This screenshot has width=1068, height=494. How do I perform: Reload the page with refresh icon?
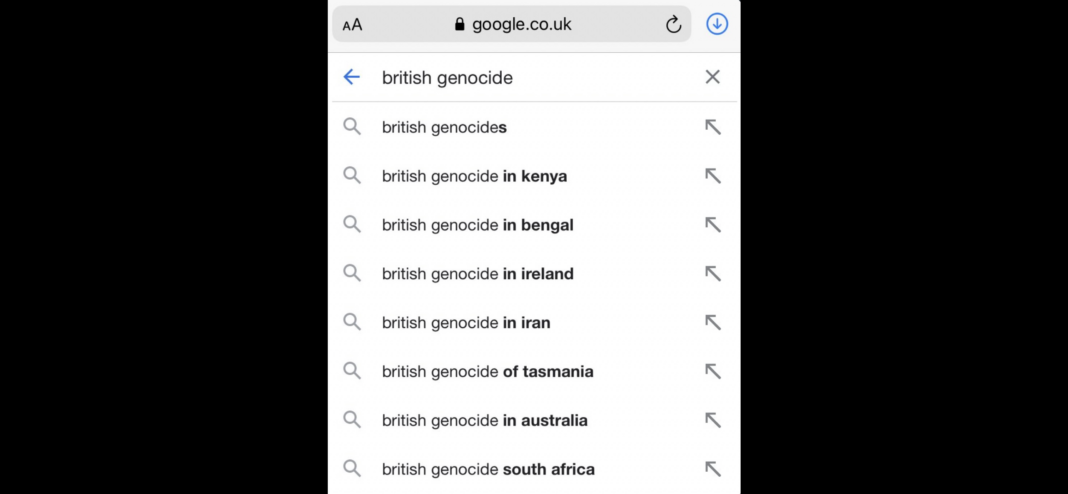click(x=673, y=25)
